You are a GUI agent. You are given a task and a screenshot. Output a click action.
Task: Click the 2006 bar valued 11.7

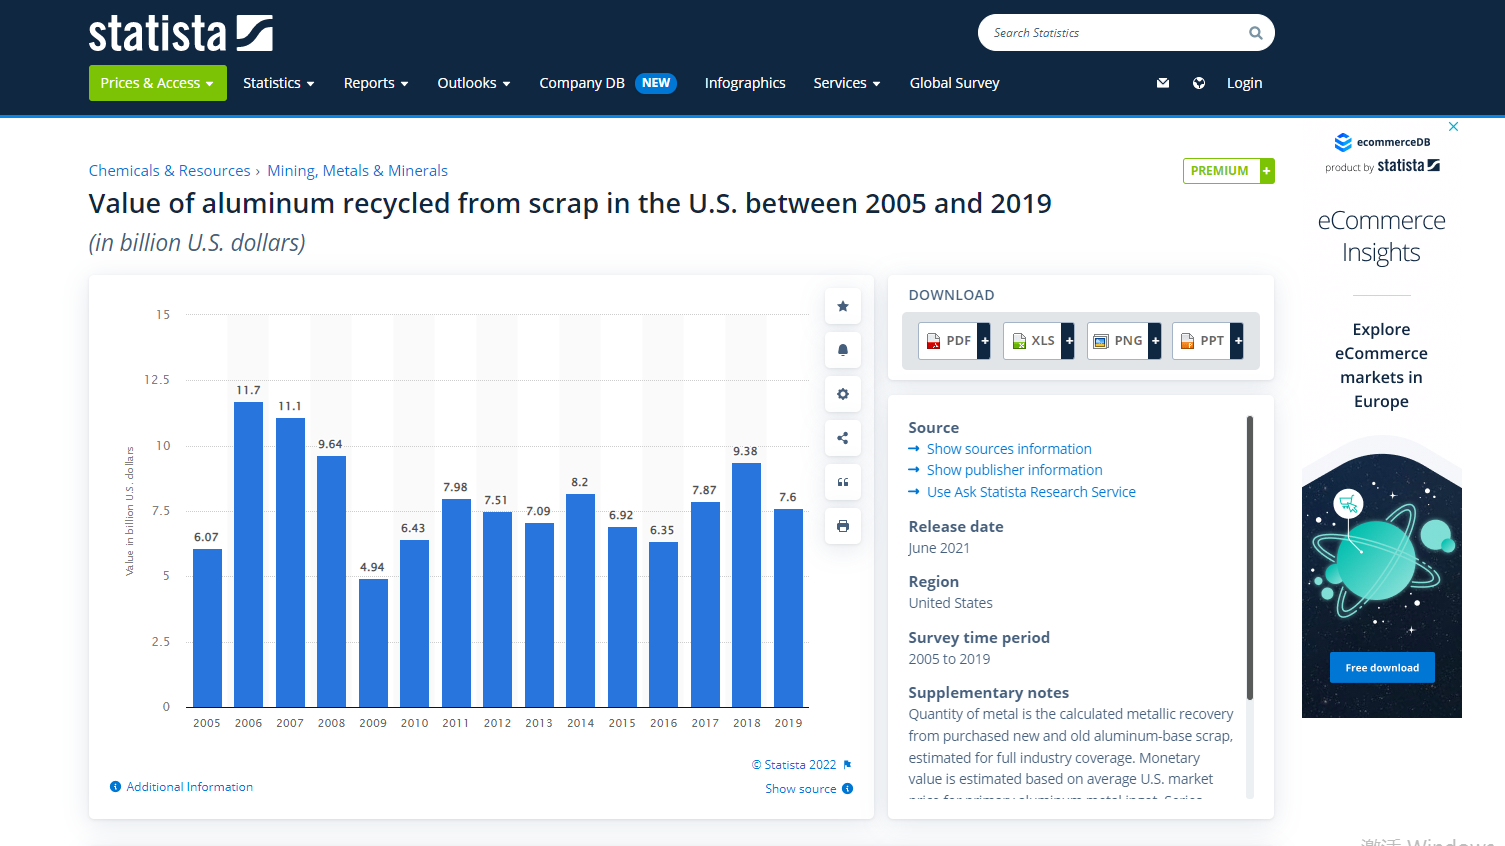tap(248, 554)
